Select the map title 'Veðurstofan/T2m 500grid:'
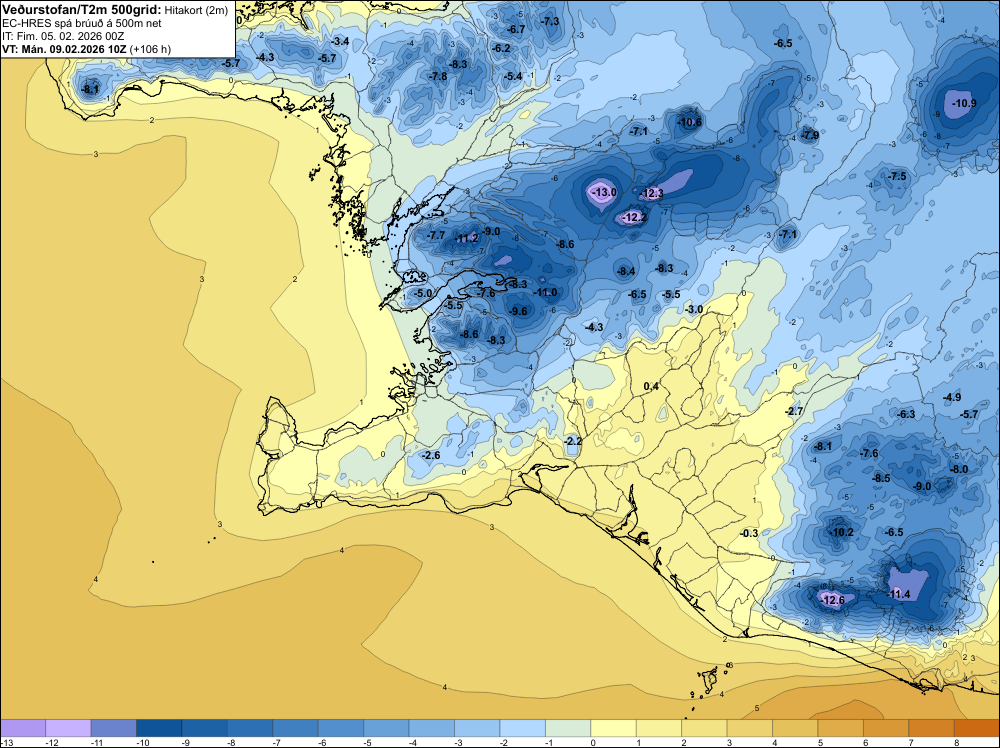The height and width of the screenshot is (748, 1000). [x=82, y=10]
